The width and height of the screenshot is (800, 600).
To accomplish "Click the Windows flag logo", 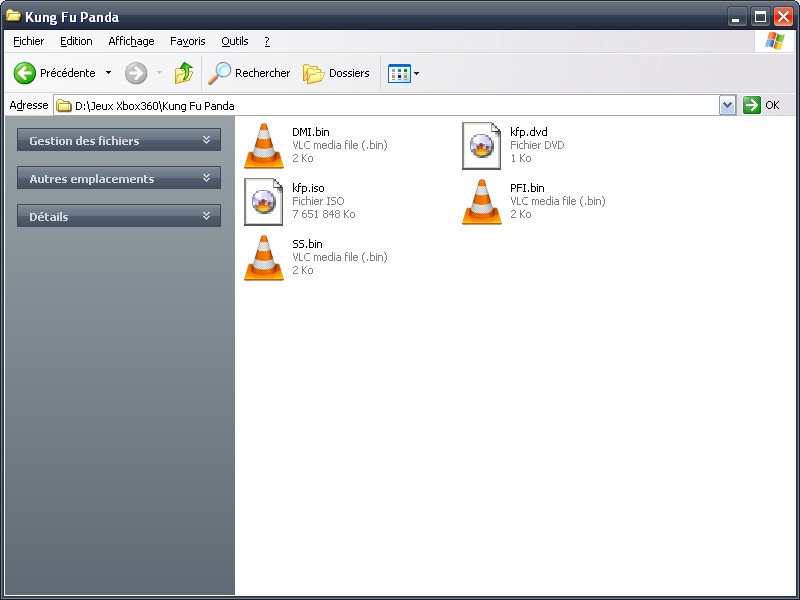I will coord(774,41).
